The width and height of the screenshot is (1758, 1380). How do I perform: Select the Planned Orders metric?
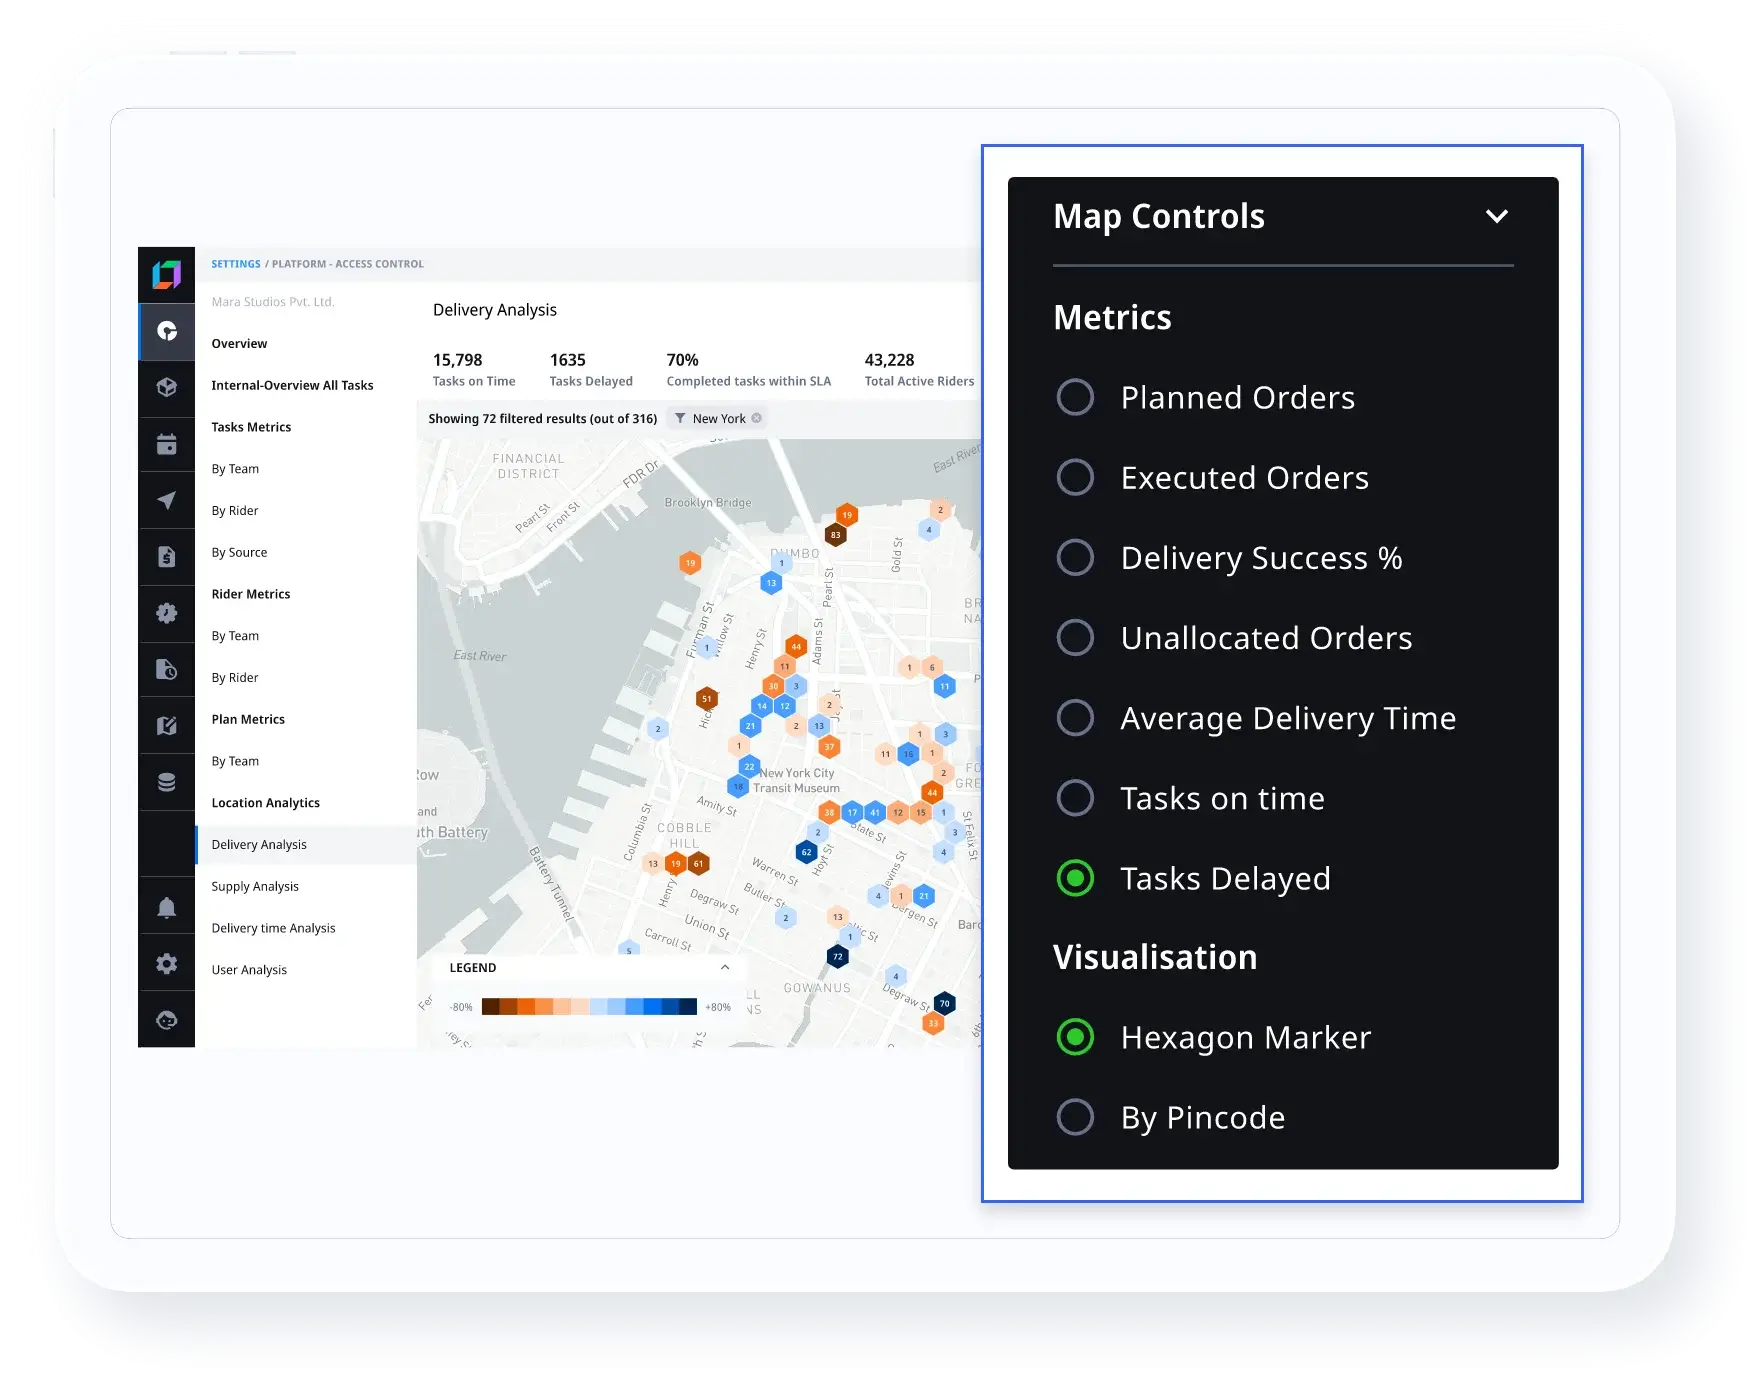point(1075,397)
